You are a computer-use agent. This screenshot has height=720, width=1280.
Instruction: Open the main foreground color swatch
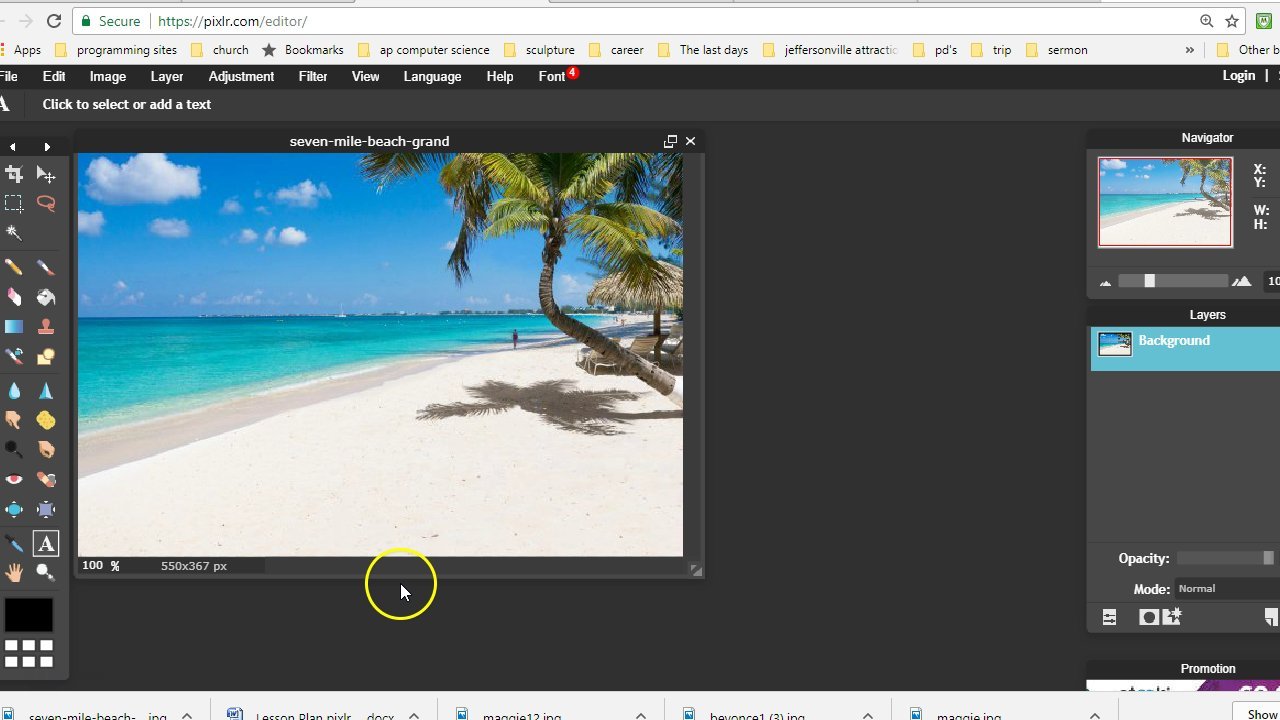pyautogui.click(x=28, y=614)
